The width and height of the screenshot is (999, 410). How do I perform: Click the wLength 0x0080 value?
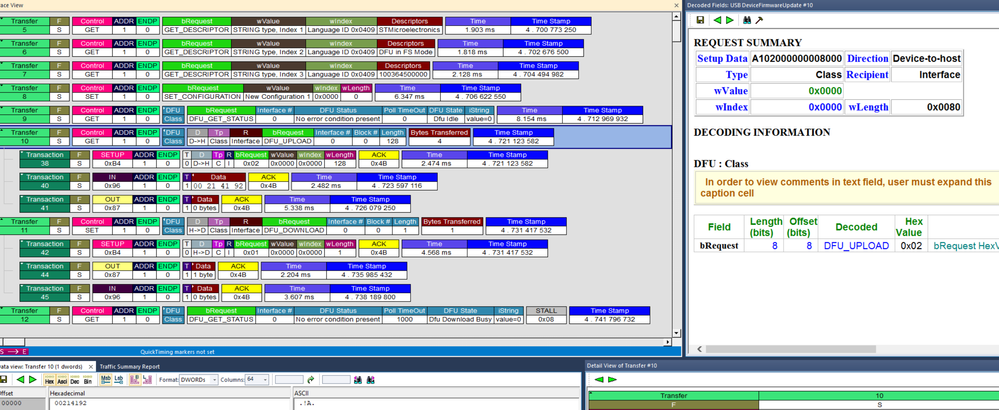pos(927,107)
